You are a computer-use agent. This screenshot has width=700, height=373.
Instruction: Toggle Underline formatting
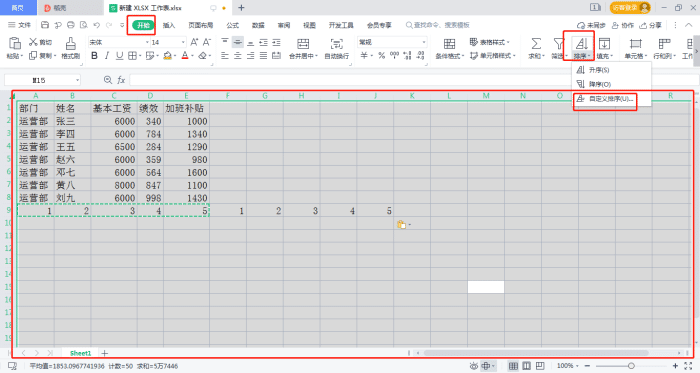(119, 56)
